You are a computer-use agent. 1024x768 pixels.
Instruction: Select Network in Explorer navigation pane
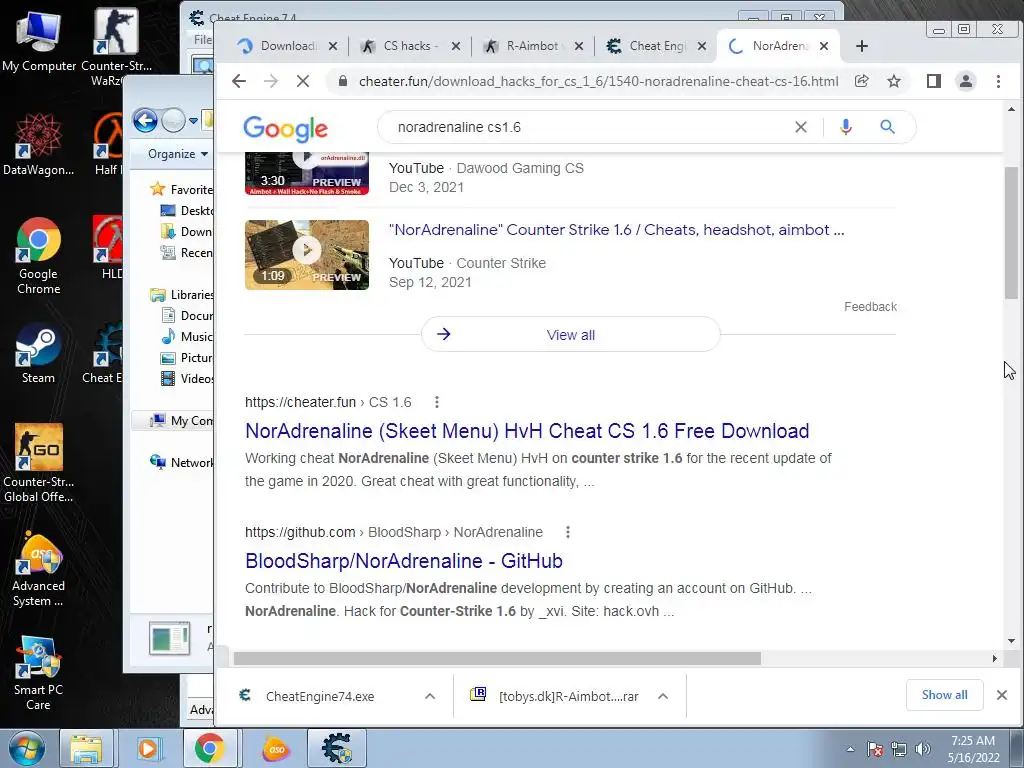point(182,462)
